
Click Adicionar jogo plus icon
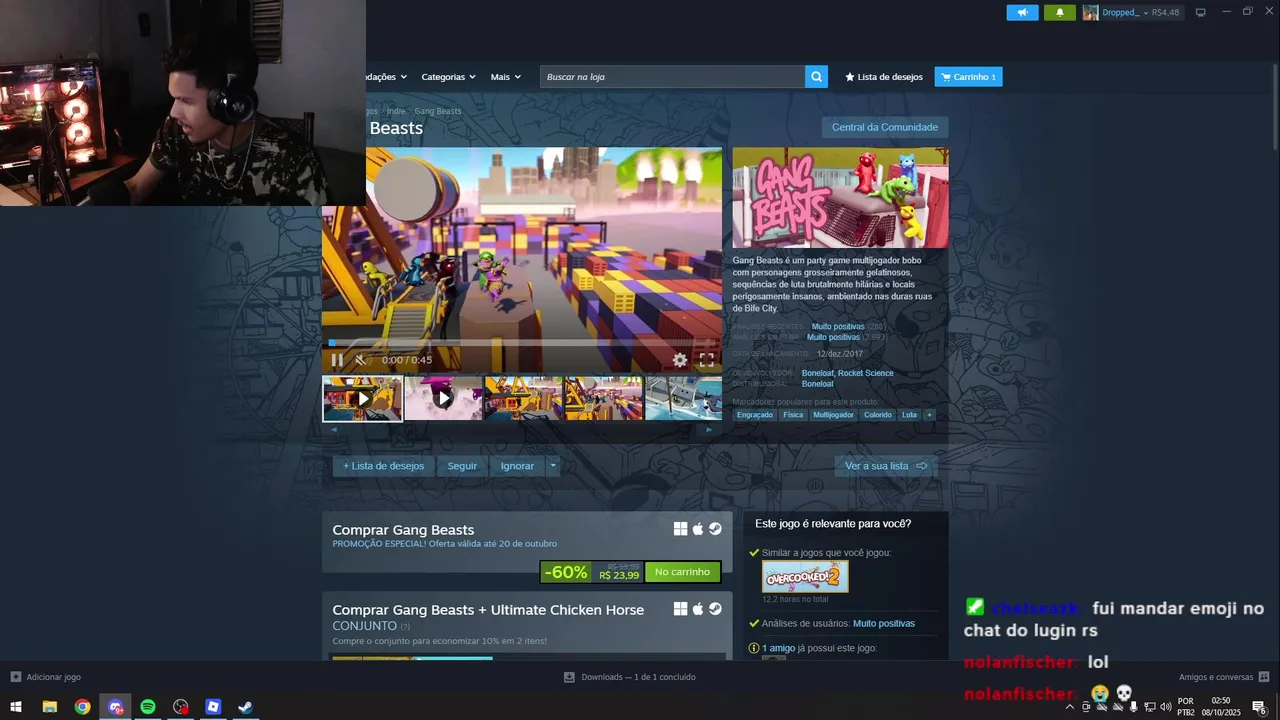(16, 677)
